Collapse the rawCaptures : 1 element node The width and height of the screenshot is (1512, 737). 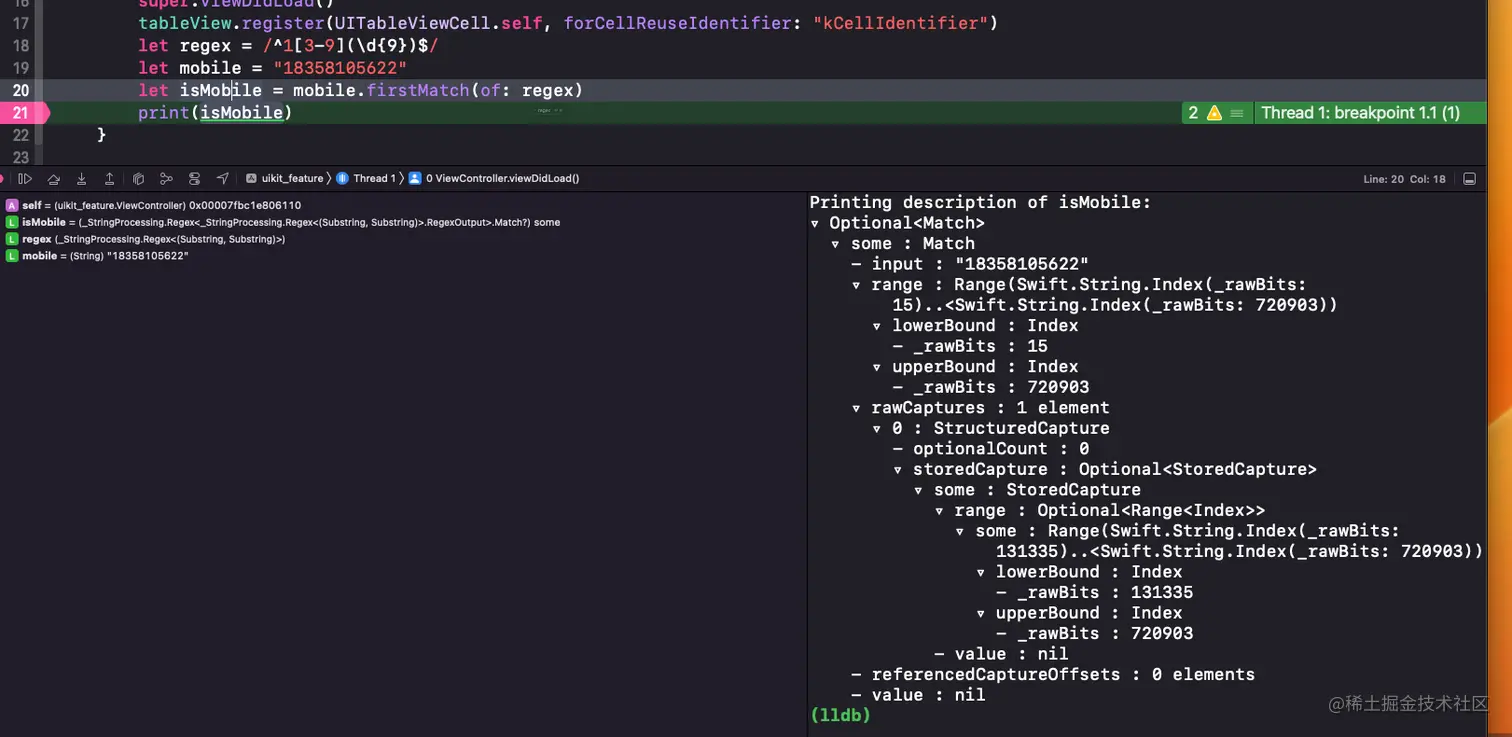click(x=857, y=408)
